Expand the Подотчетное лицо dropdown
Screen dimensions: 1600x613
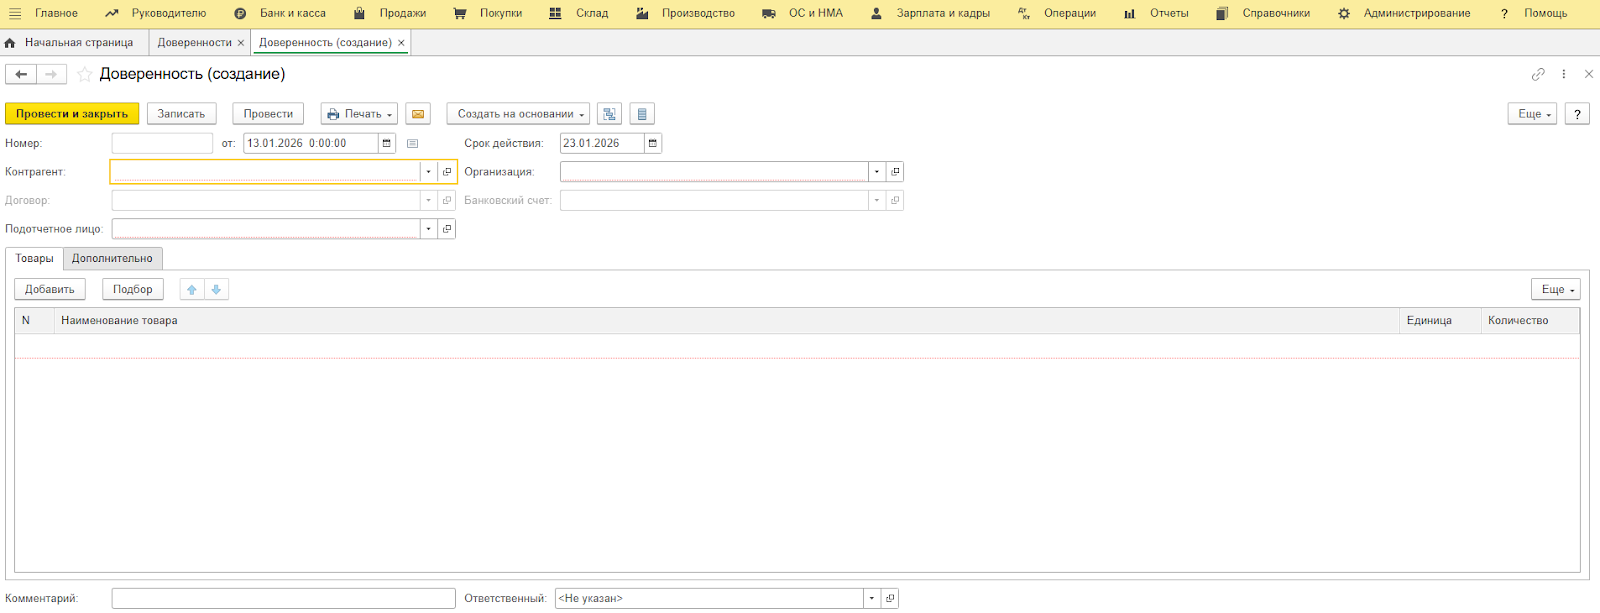(428, 229)
